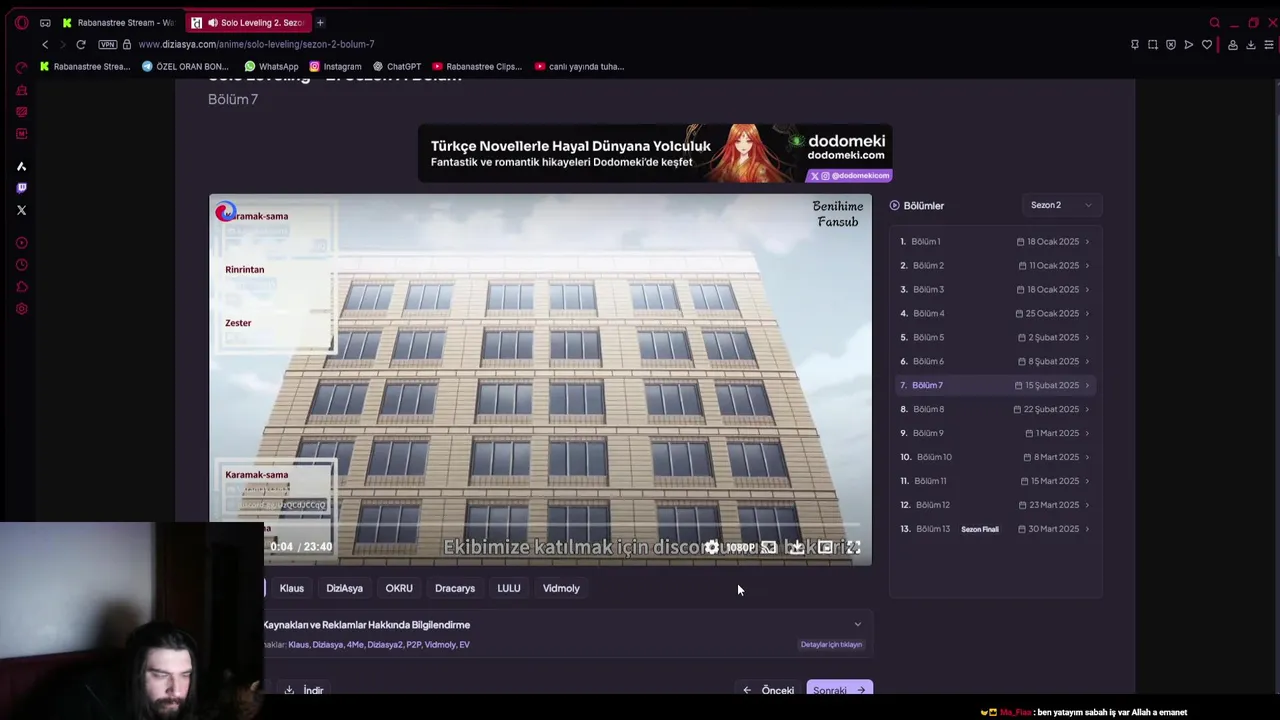Switch to the LULU video source
Viewport: 1280px width, 720px height.
click(x=509, y=588)
